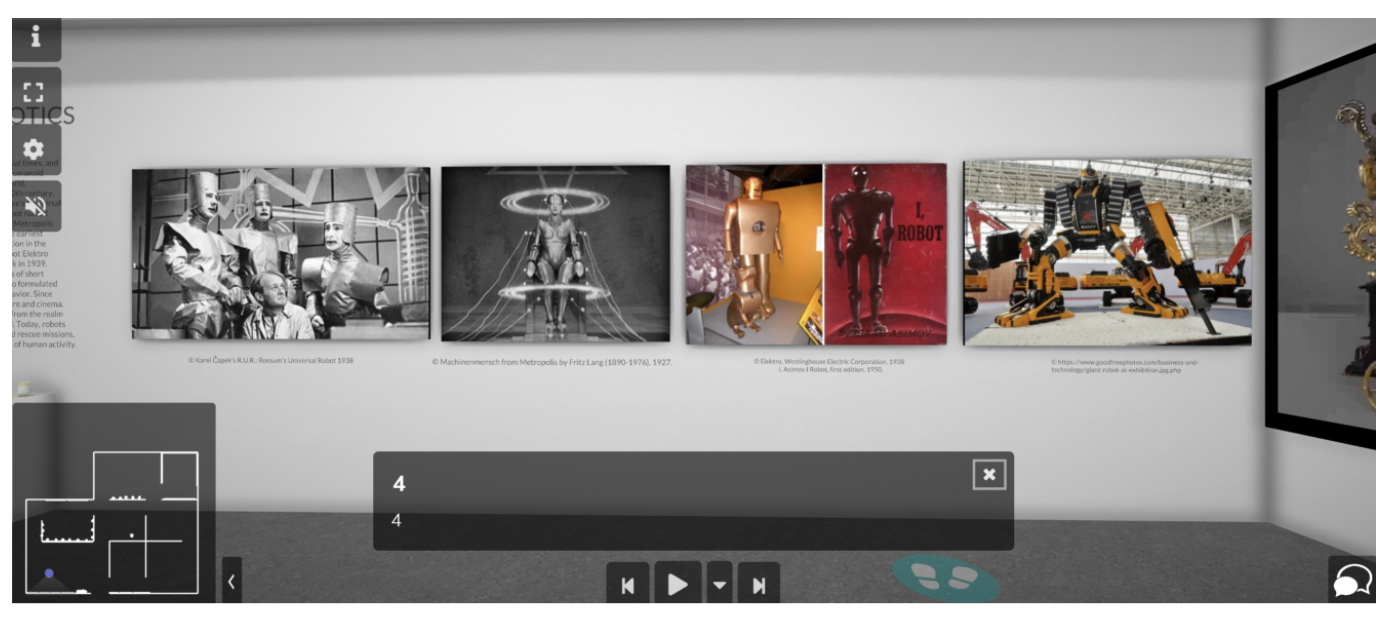Skip to next tour stop
This screenshot has height=622, width=1392.
[x=759, y=584]
